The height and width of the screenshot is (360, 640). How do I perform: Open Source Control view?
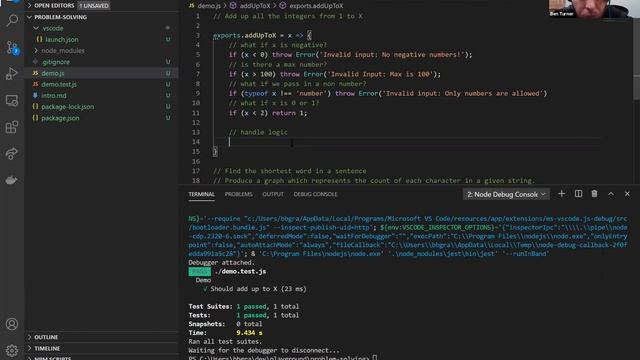coord(12,47)
